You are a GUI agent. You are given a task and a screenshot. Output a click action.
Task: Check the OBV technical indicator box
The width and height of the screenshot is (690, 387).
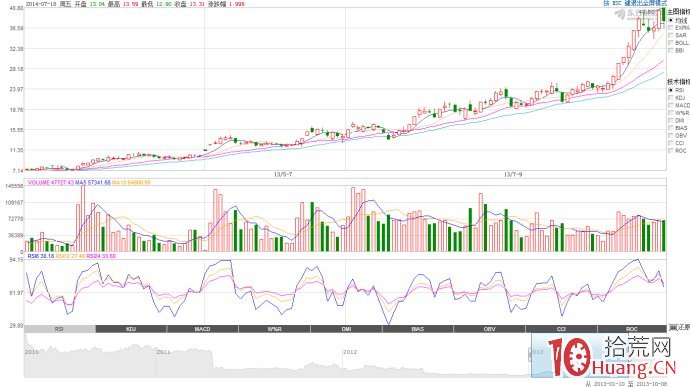tap(671, 135)
